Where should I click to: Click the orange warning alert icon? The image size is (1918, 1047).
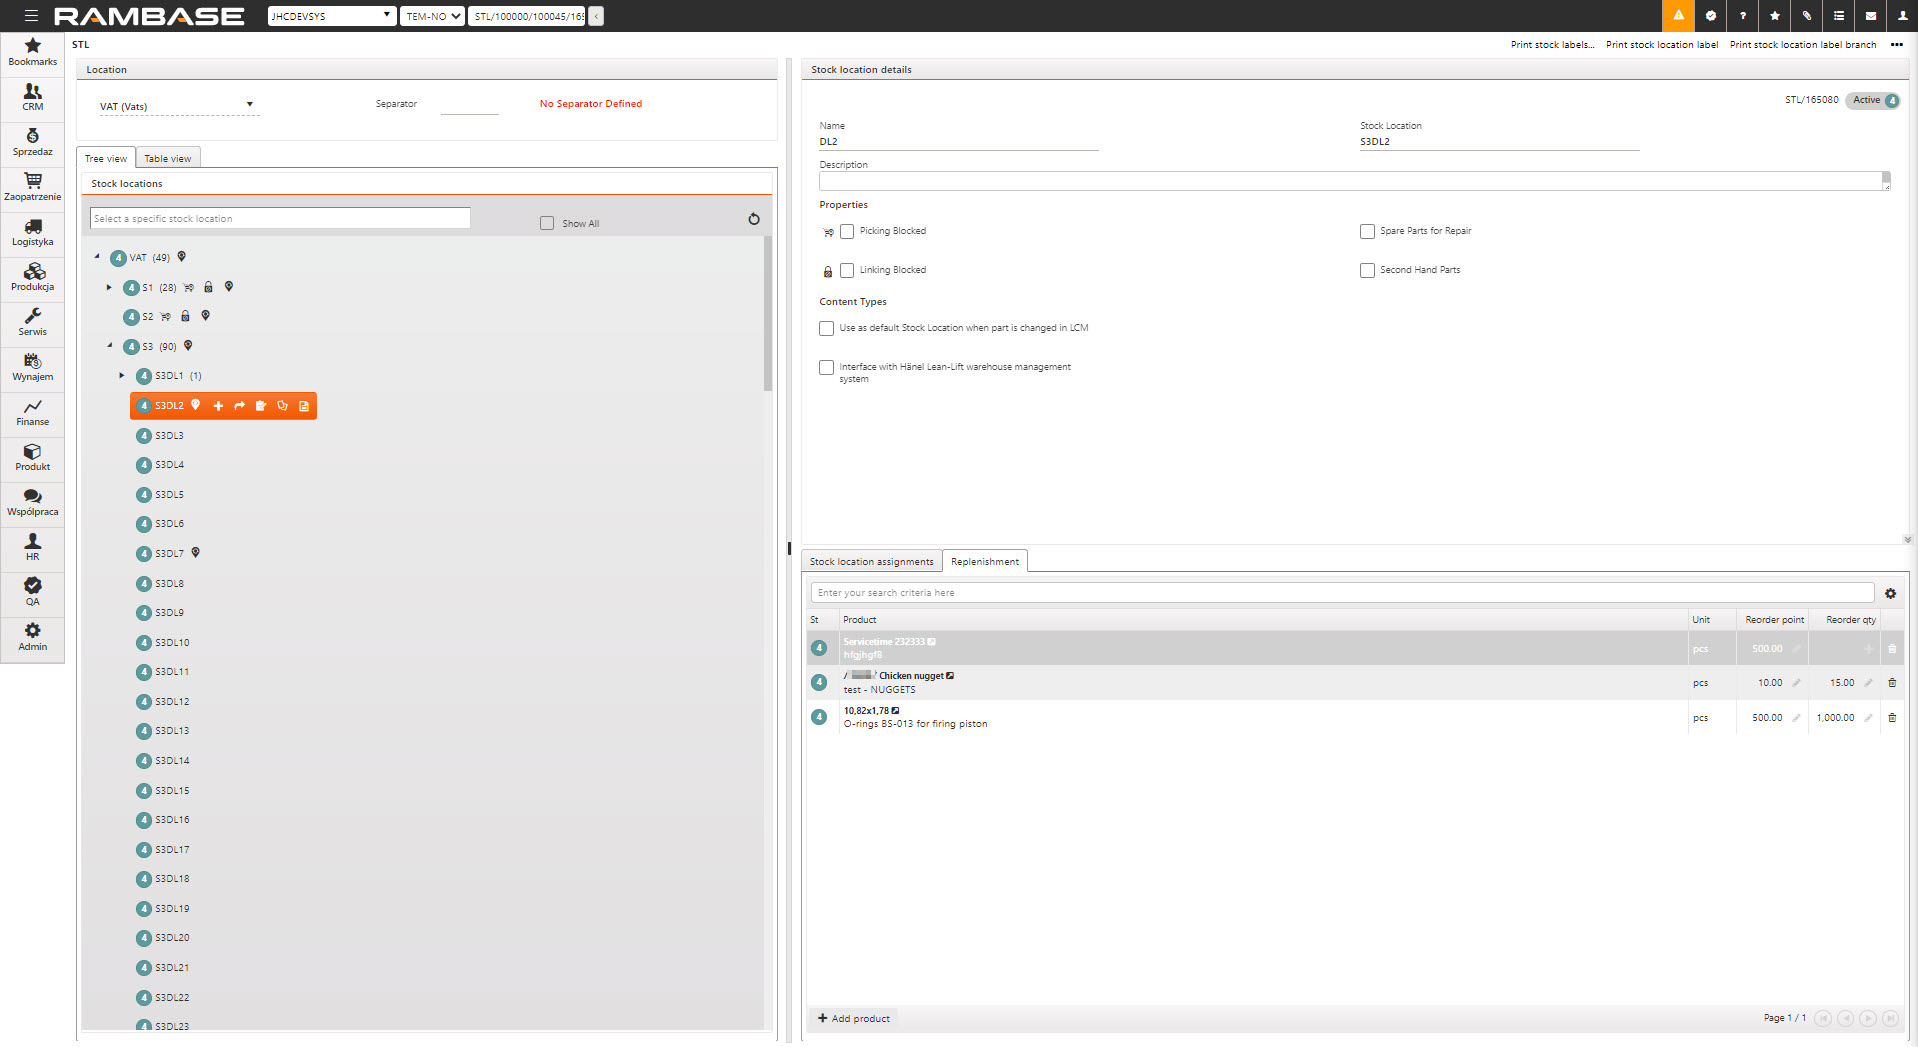click(x=1678, y=16)
